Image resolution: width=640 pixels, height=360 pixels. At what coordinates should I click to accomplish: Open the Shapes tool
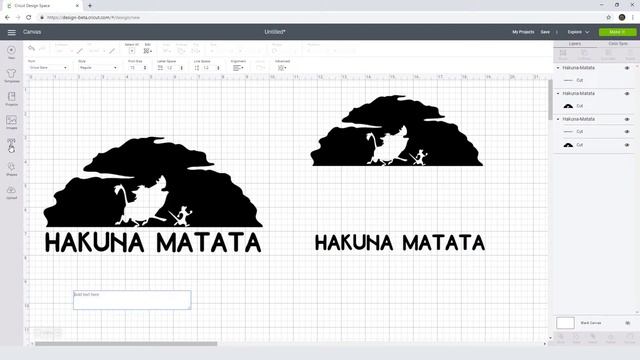[11, 168]
